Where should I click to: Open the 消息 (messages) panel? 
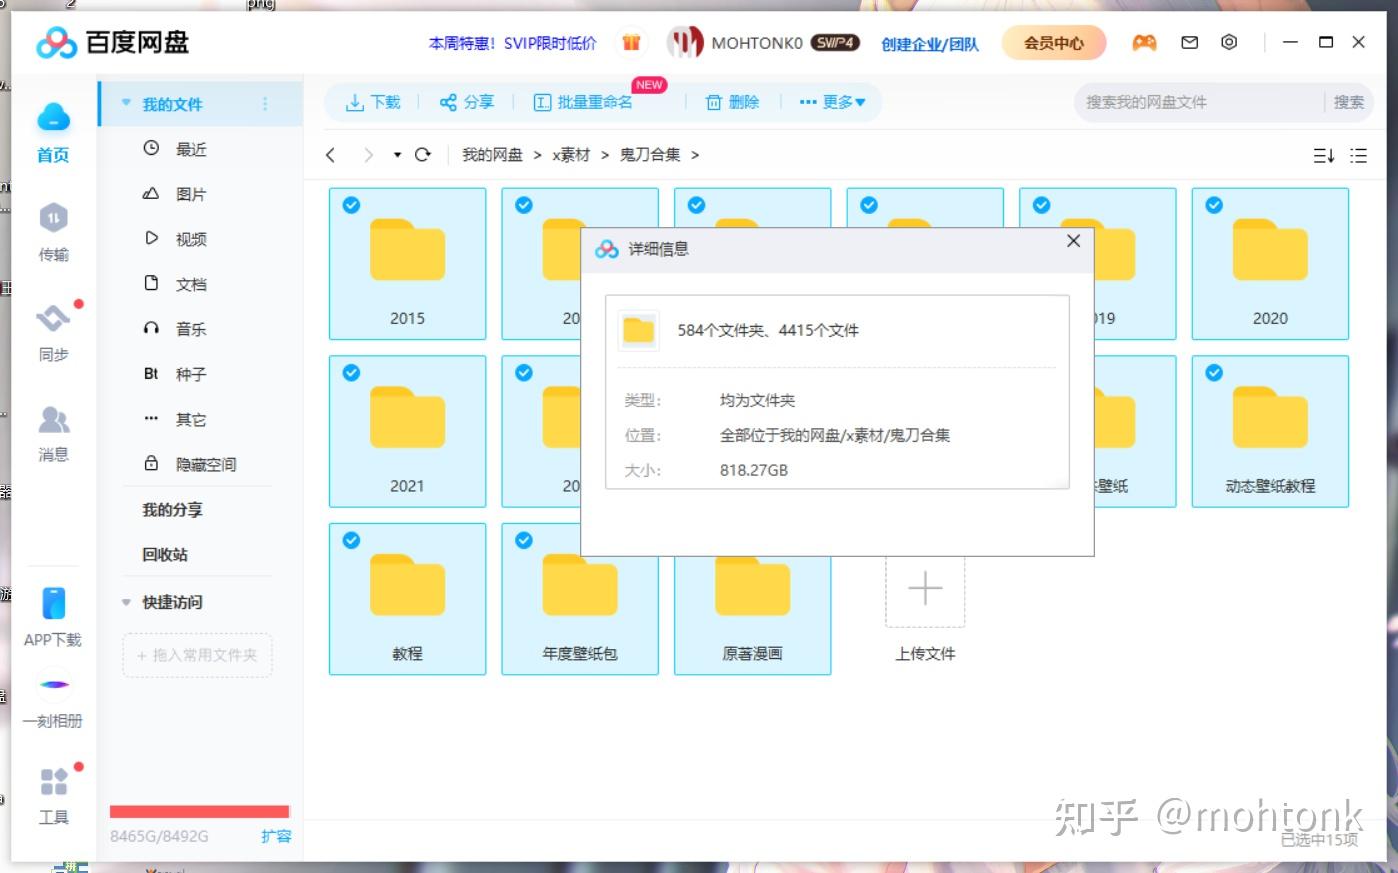53,433
